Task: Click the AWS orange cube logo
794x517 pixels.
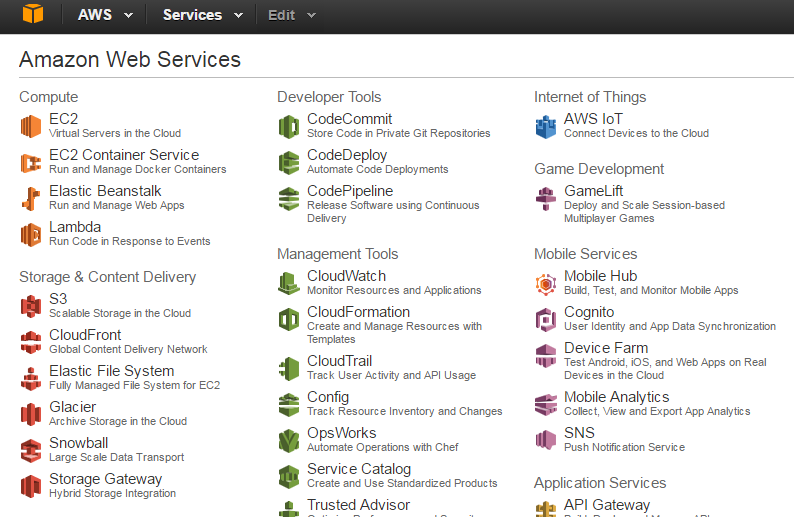Action: pos(32,15)
